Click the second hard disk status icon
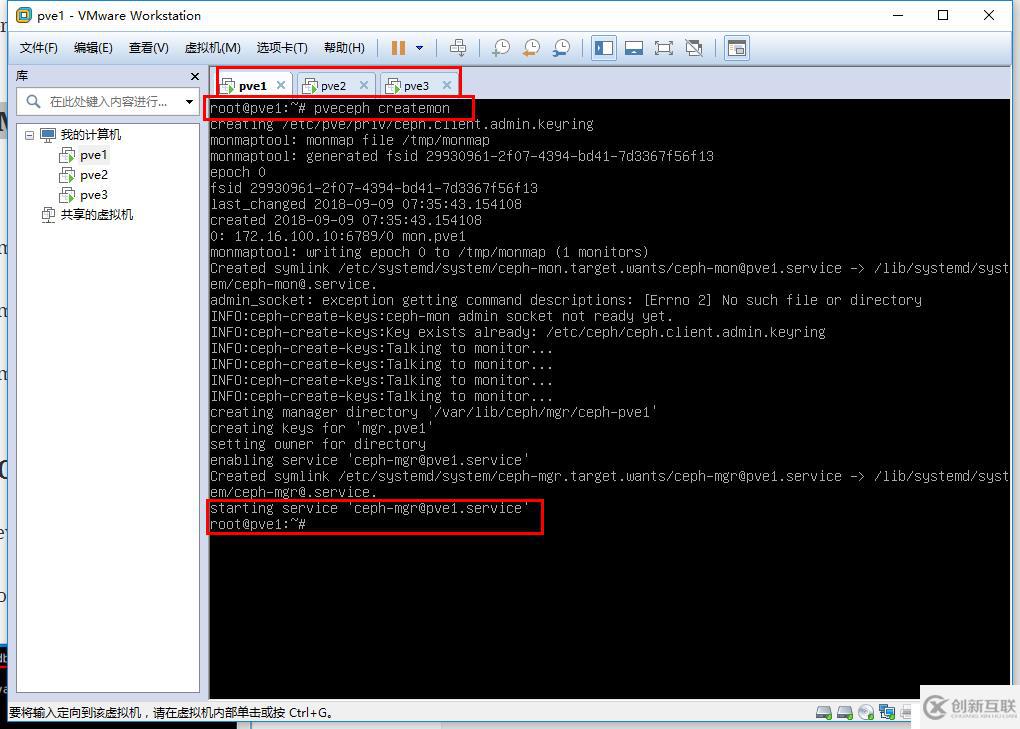This screenshot has width=1020, height=729. point(844,713)
